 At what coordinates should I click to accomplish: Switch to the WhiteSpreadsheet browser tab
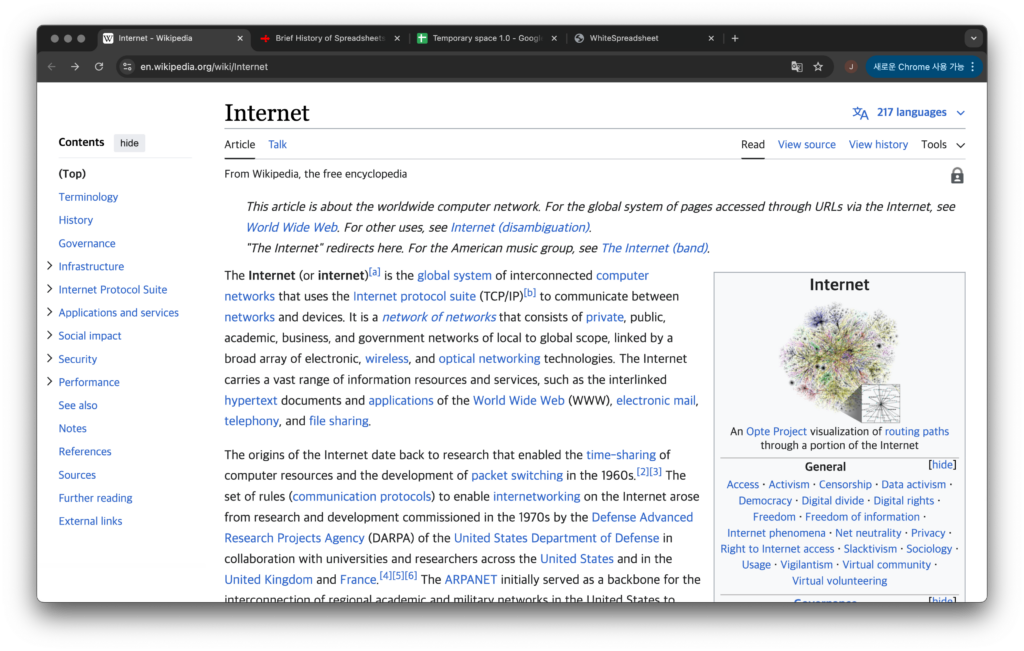(x=638, y=38)
